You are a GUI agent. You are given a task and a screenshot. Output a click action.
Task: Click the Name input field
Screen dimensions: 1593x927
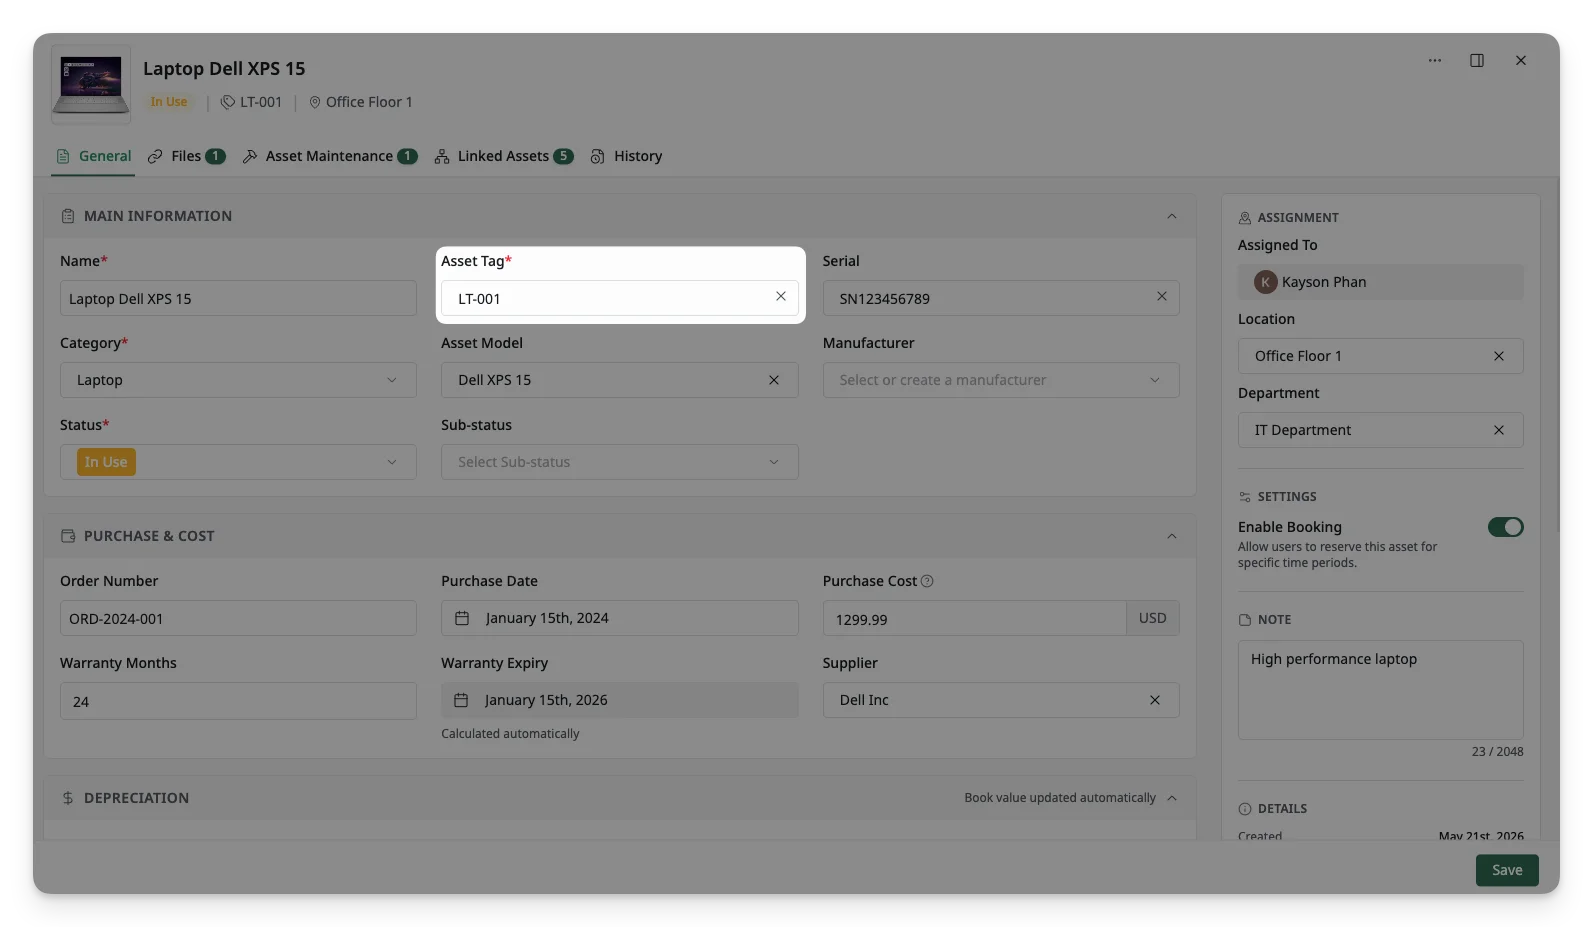pos(238,298)
